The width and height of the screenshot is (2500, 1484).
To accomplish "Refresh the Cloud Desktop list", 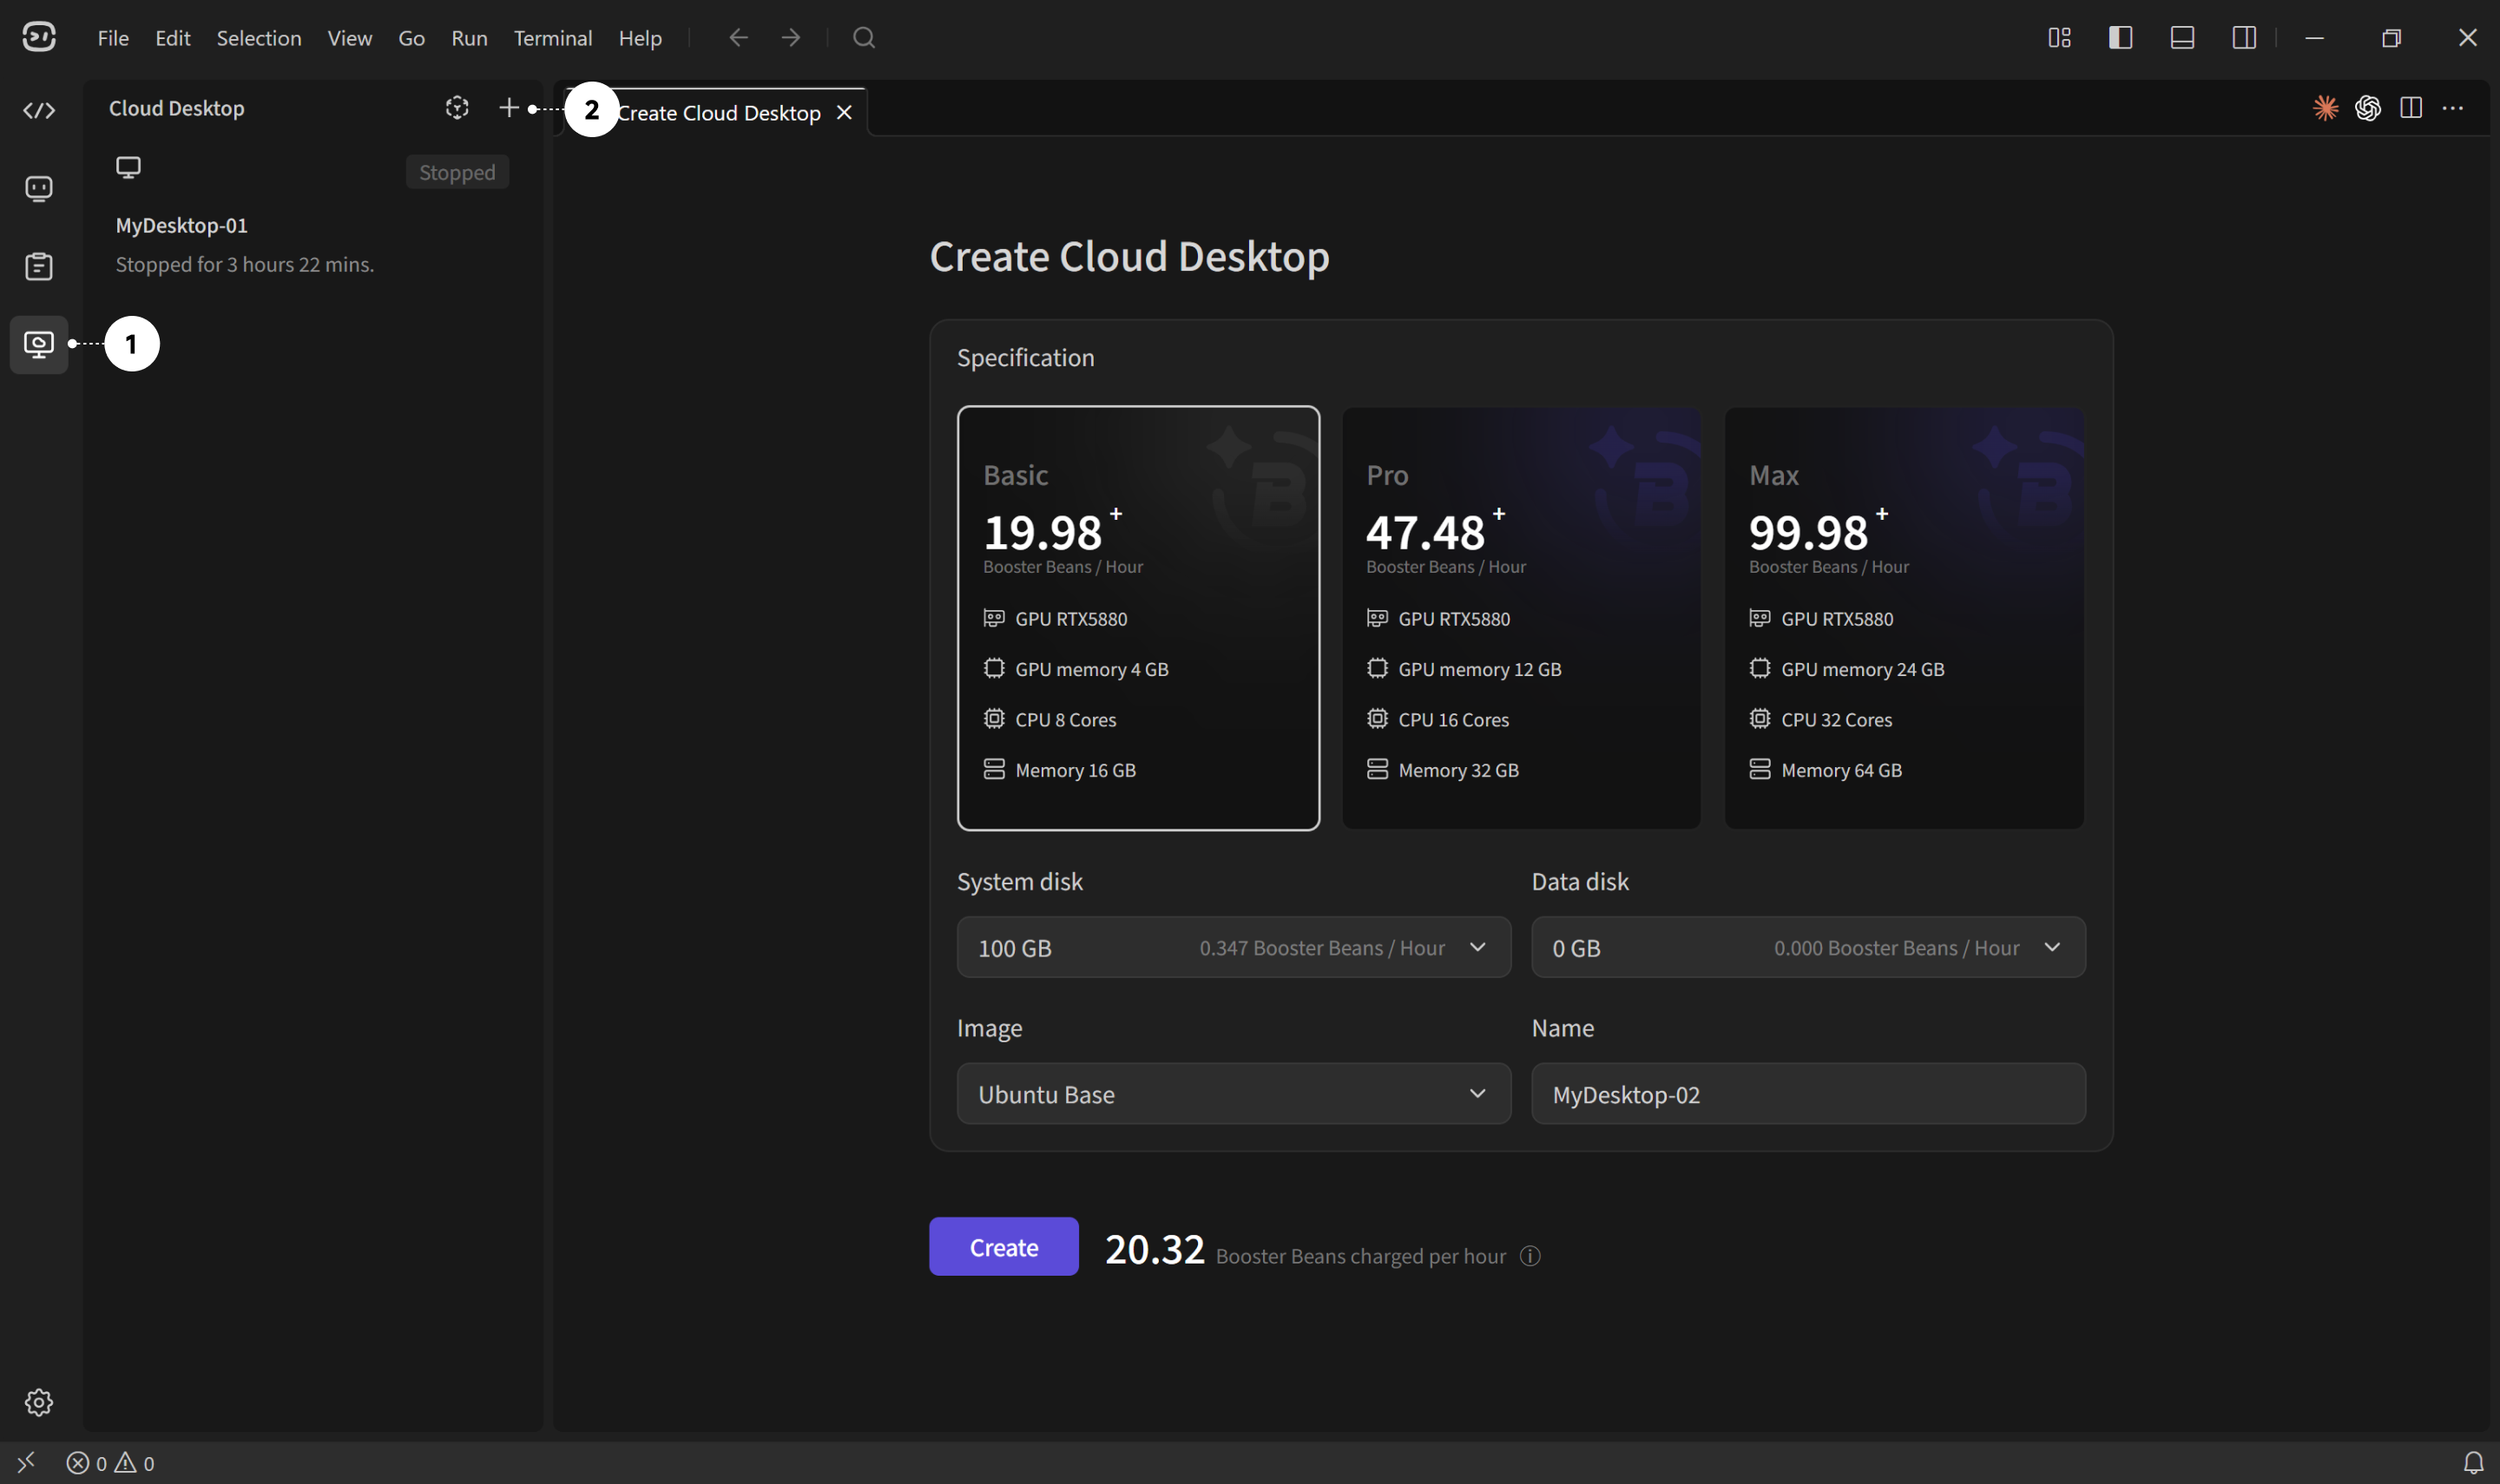I will pyautogui.click(x=457, y=107).
